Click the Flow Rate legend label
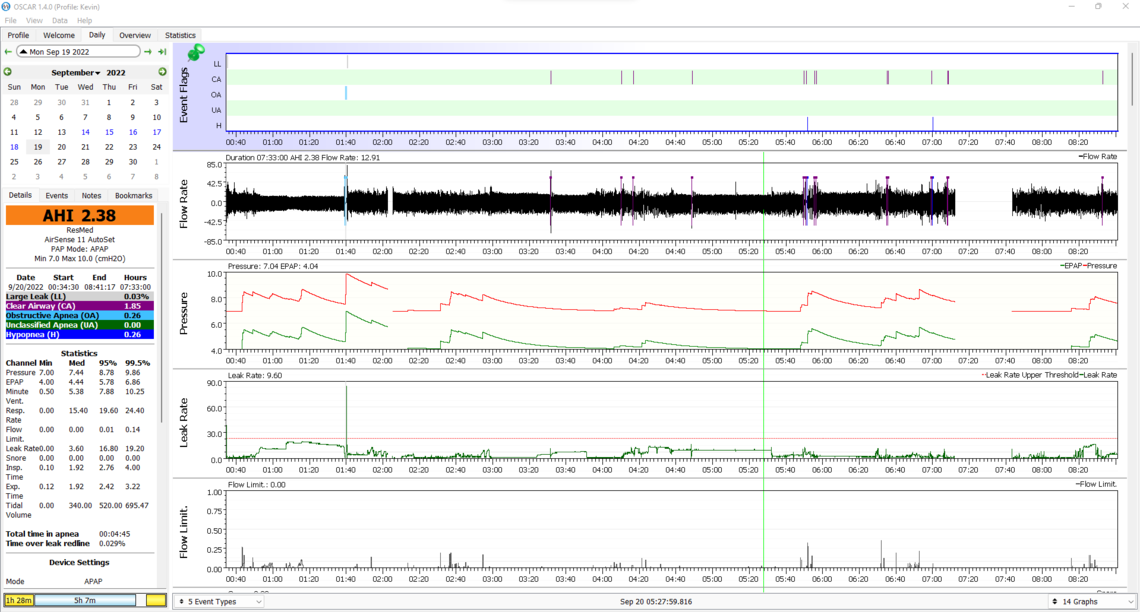 (1098, 156)
